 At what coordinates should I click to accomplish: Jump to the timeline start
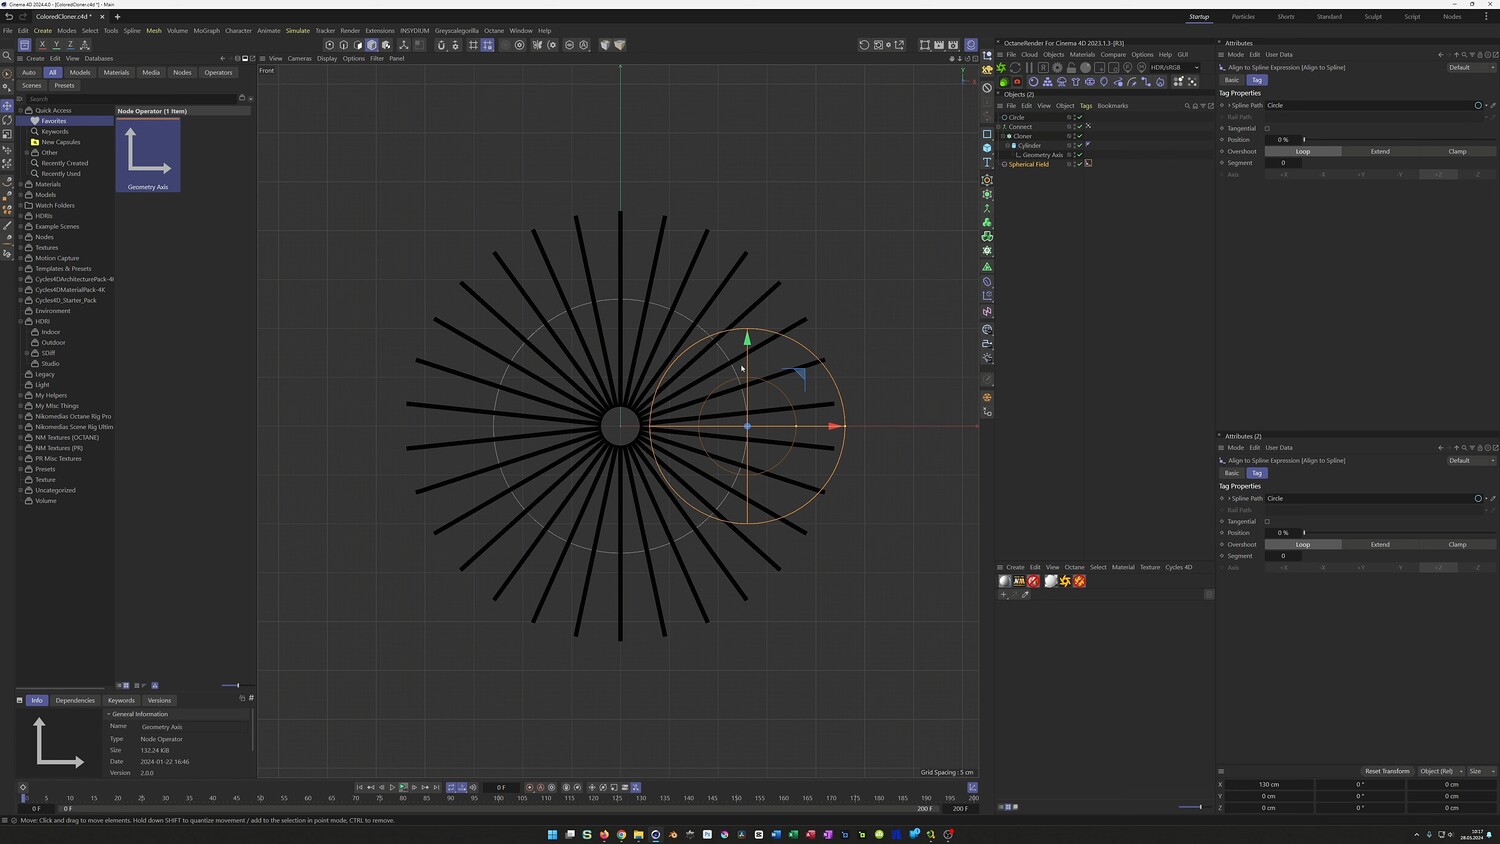(359, 787)
